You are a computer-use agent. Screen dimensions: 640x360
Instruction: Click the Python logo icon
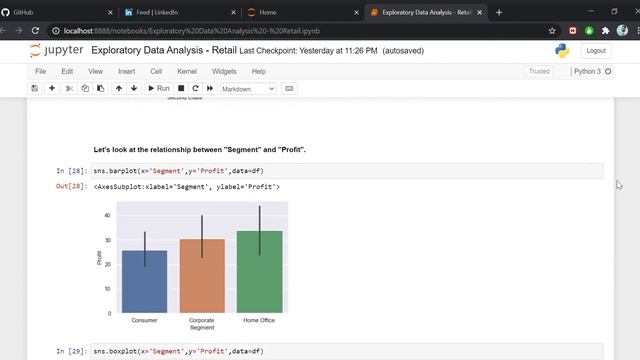(562, 51)
